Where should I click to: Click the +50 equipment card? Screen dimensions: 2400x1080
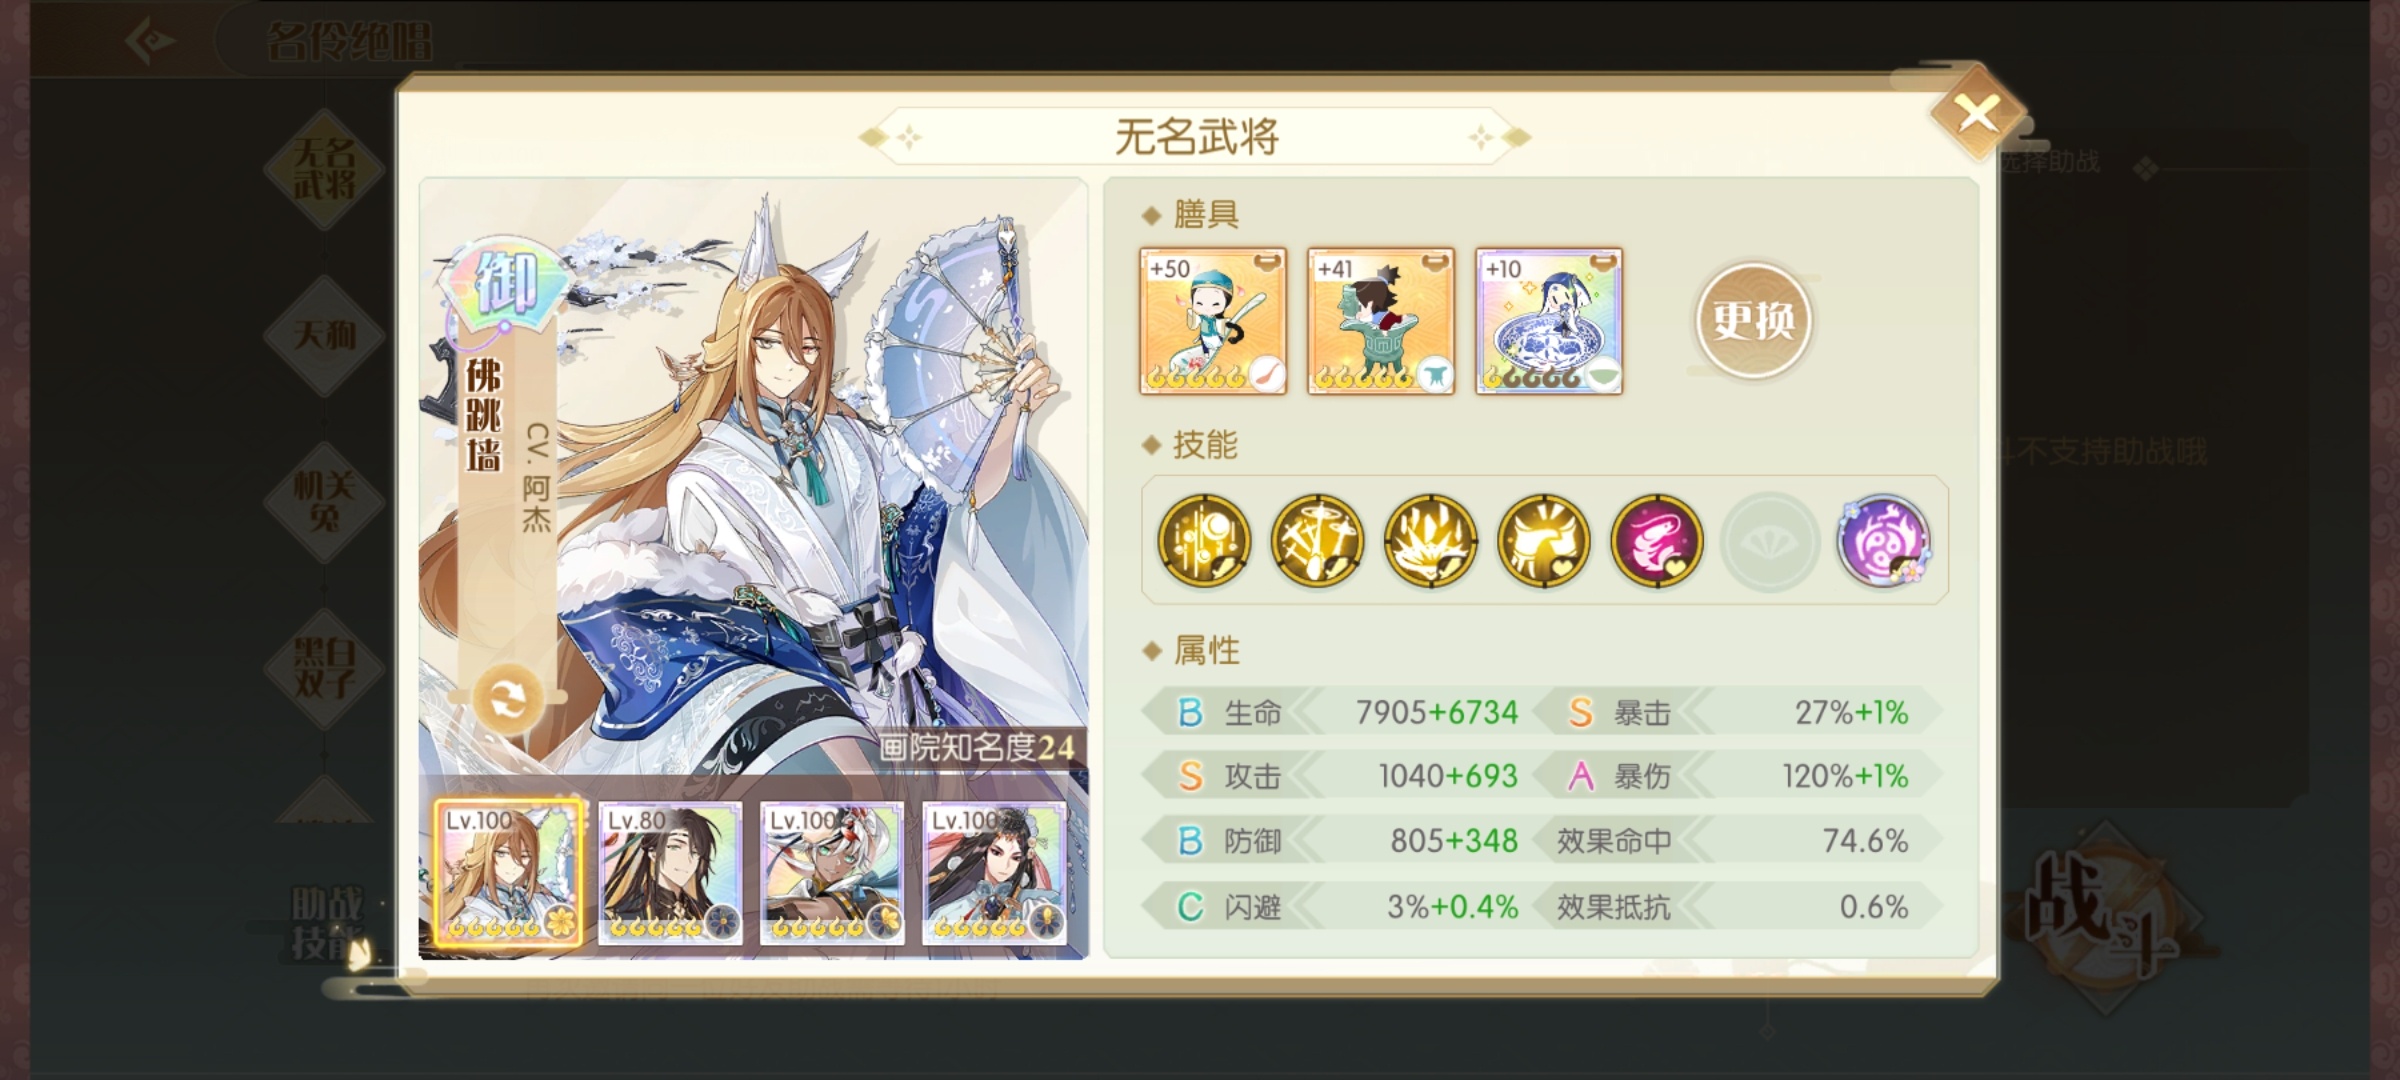[x=1213, y=321]
